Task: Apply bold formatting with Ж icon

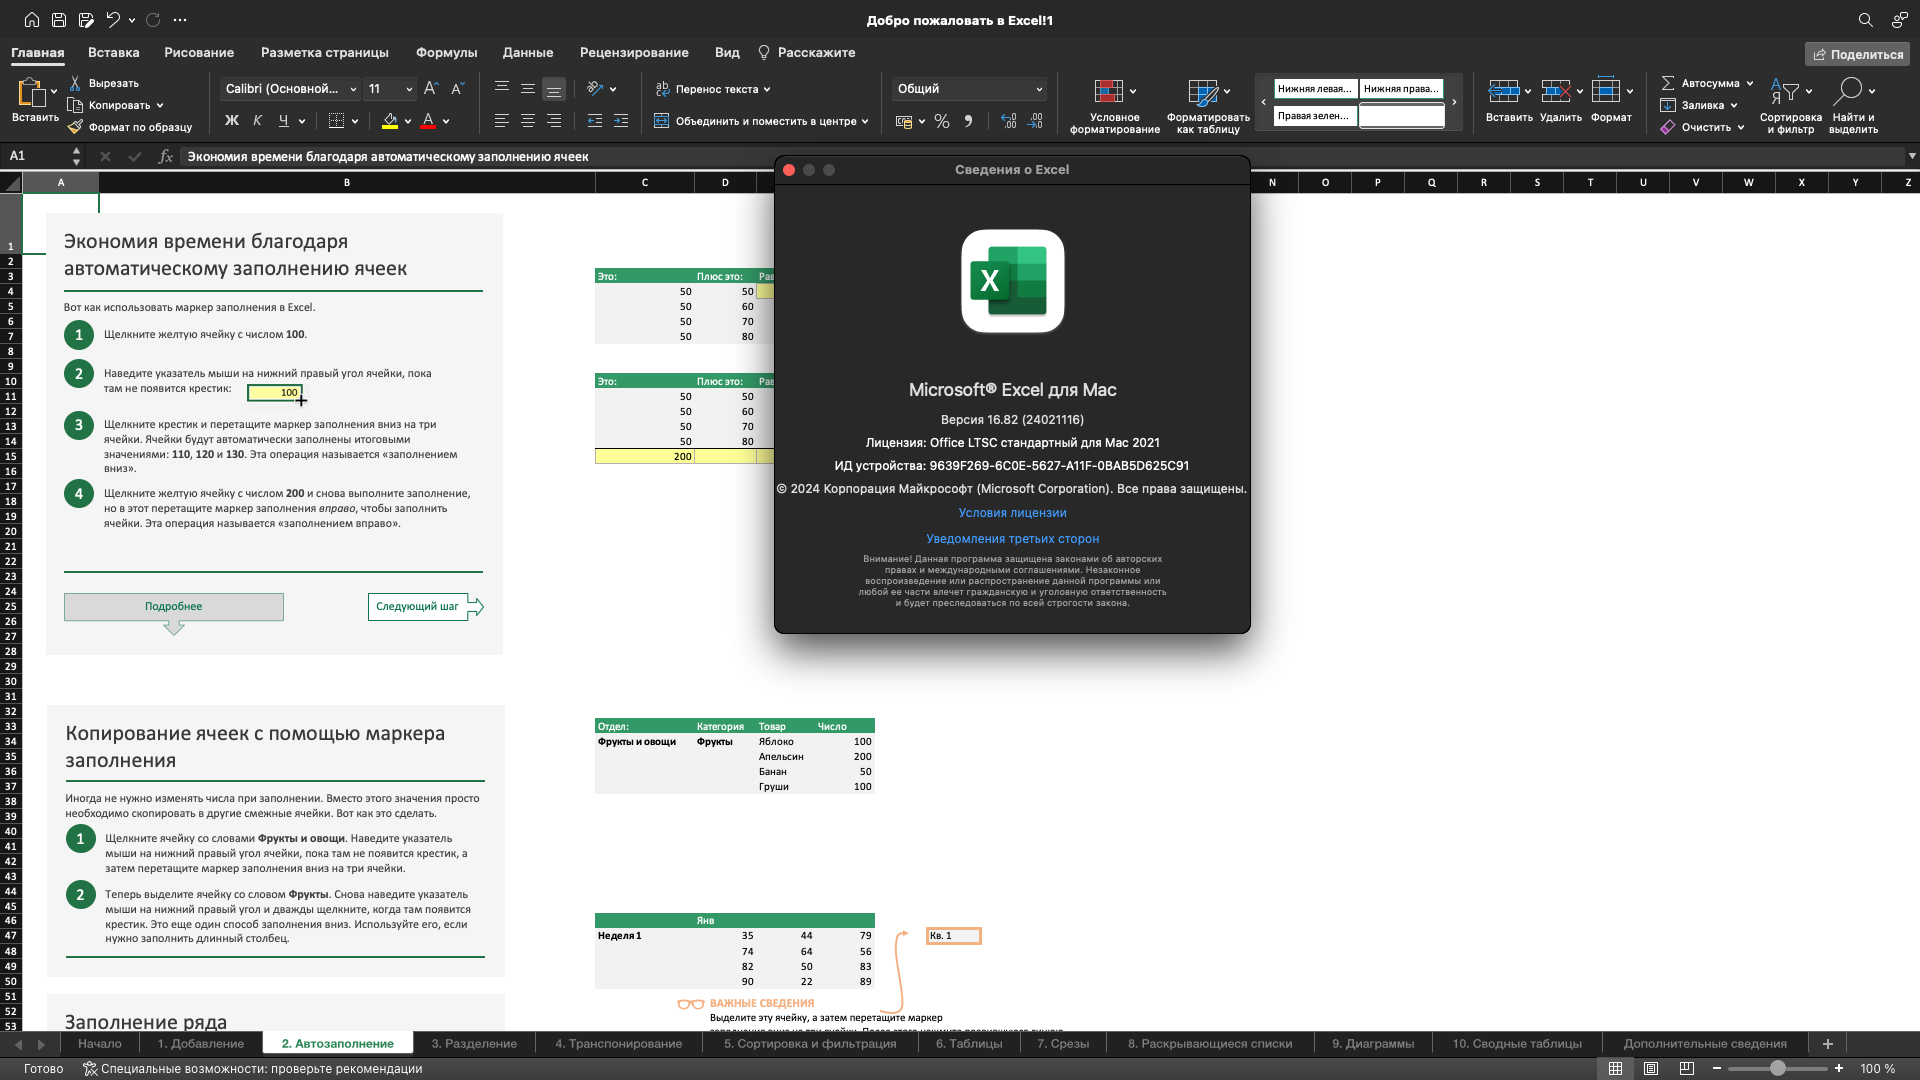Action: [232, 121]
